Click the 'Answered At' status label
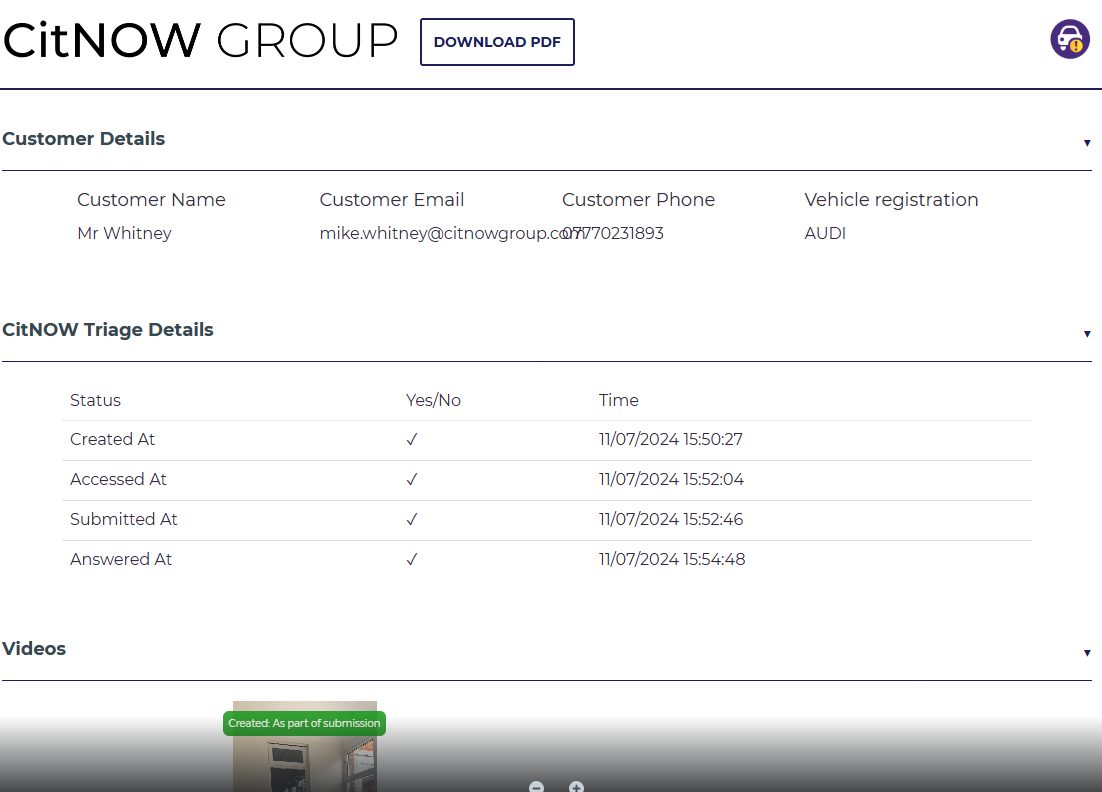Screen dimensions: 1102x792 tap(121, 559)
